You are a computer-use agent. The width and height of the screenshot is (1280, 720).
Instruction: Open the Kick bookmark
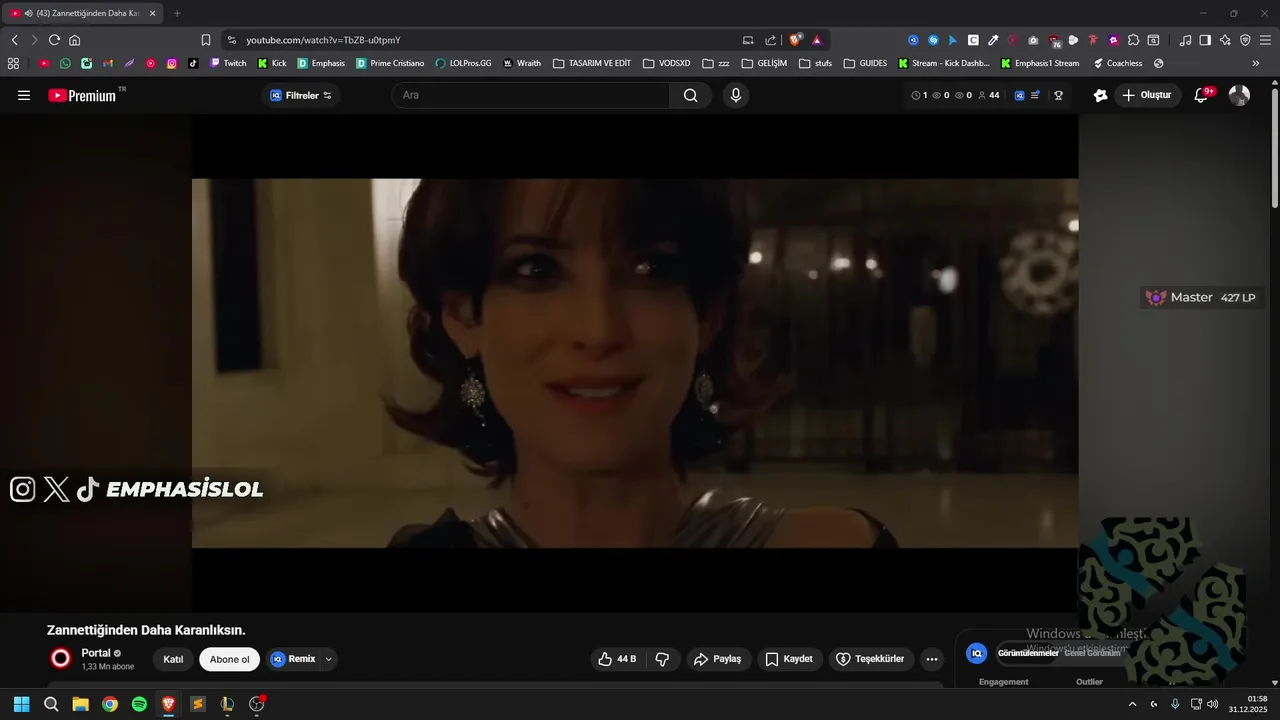pyautogui.click(x=272, y=63)
